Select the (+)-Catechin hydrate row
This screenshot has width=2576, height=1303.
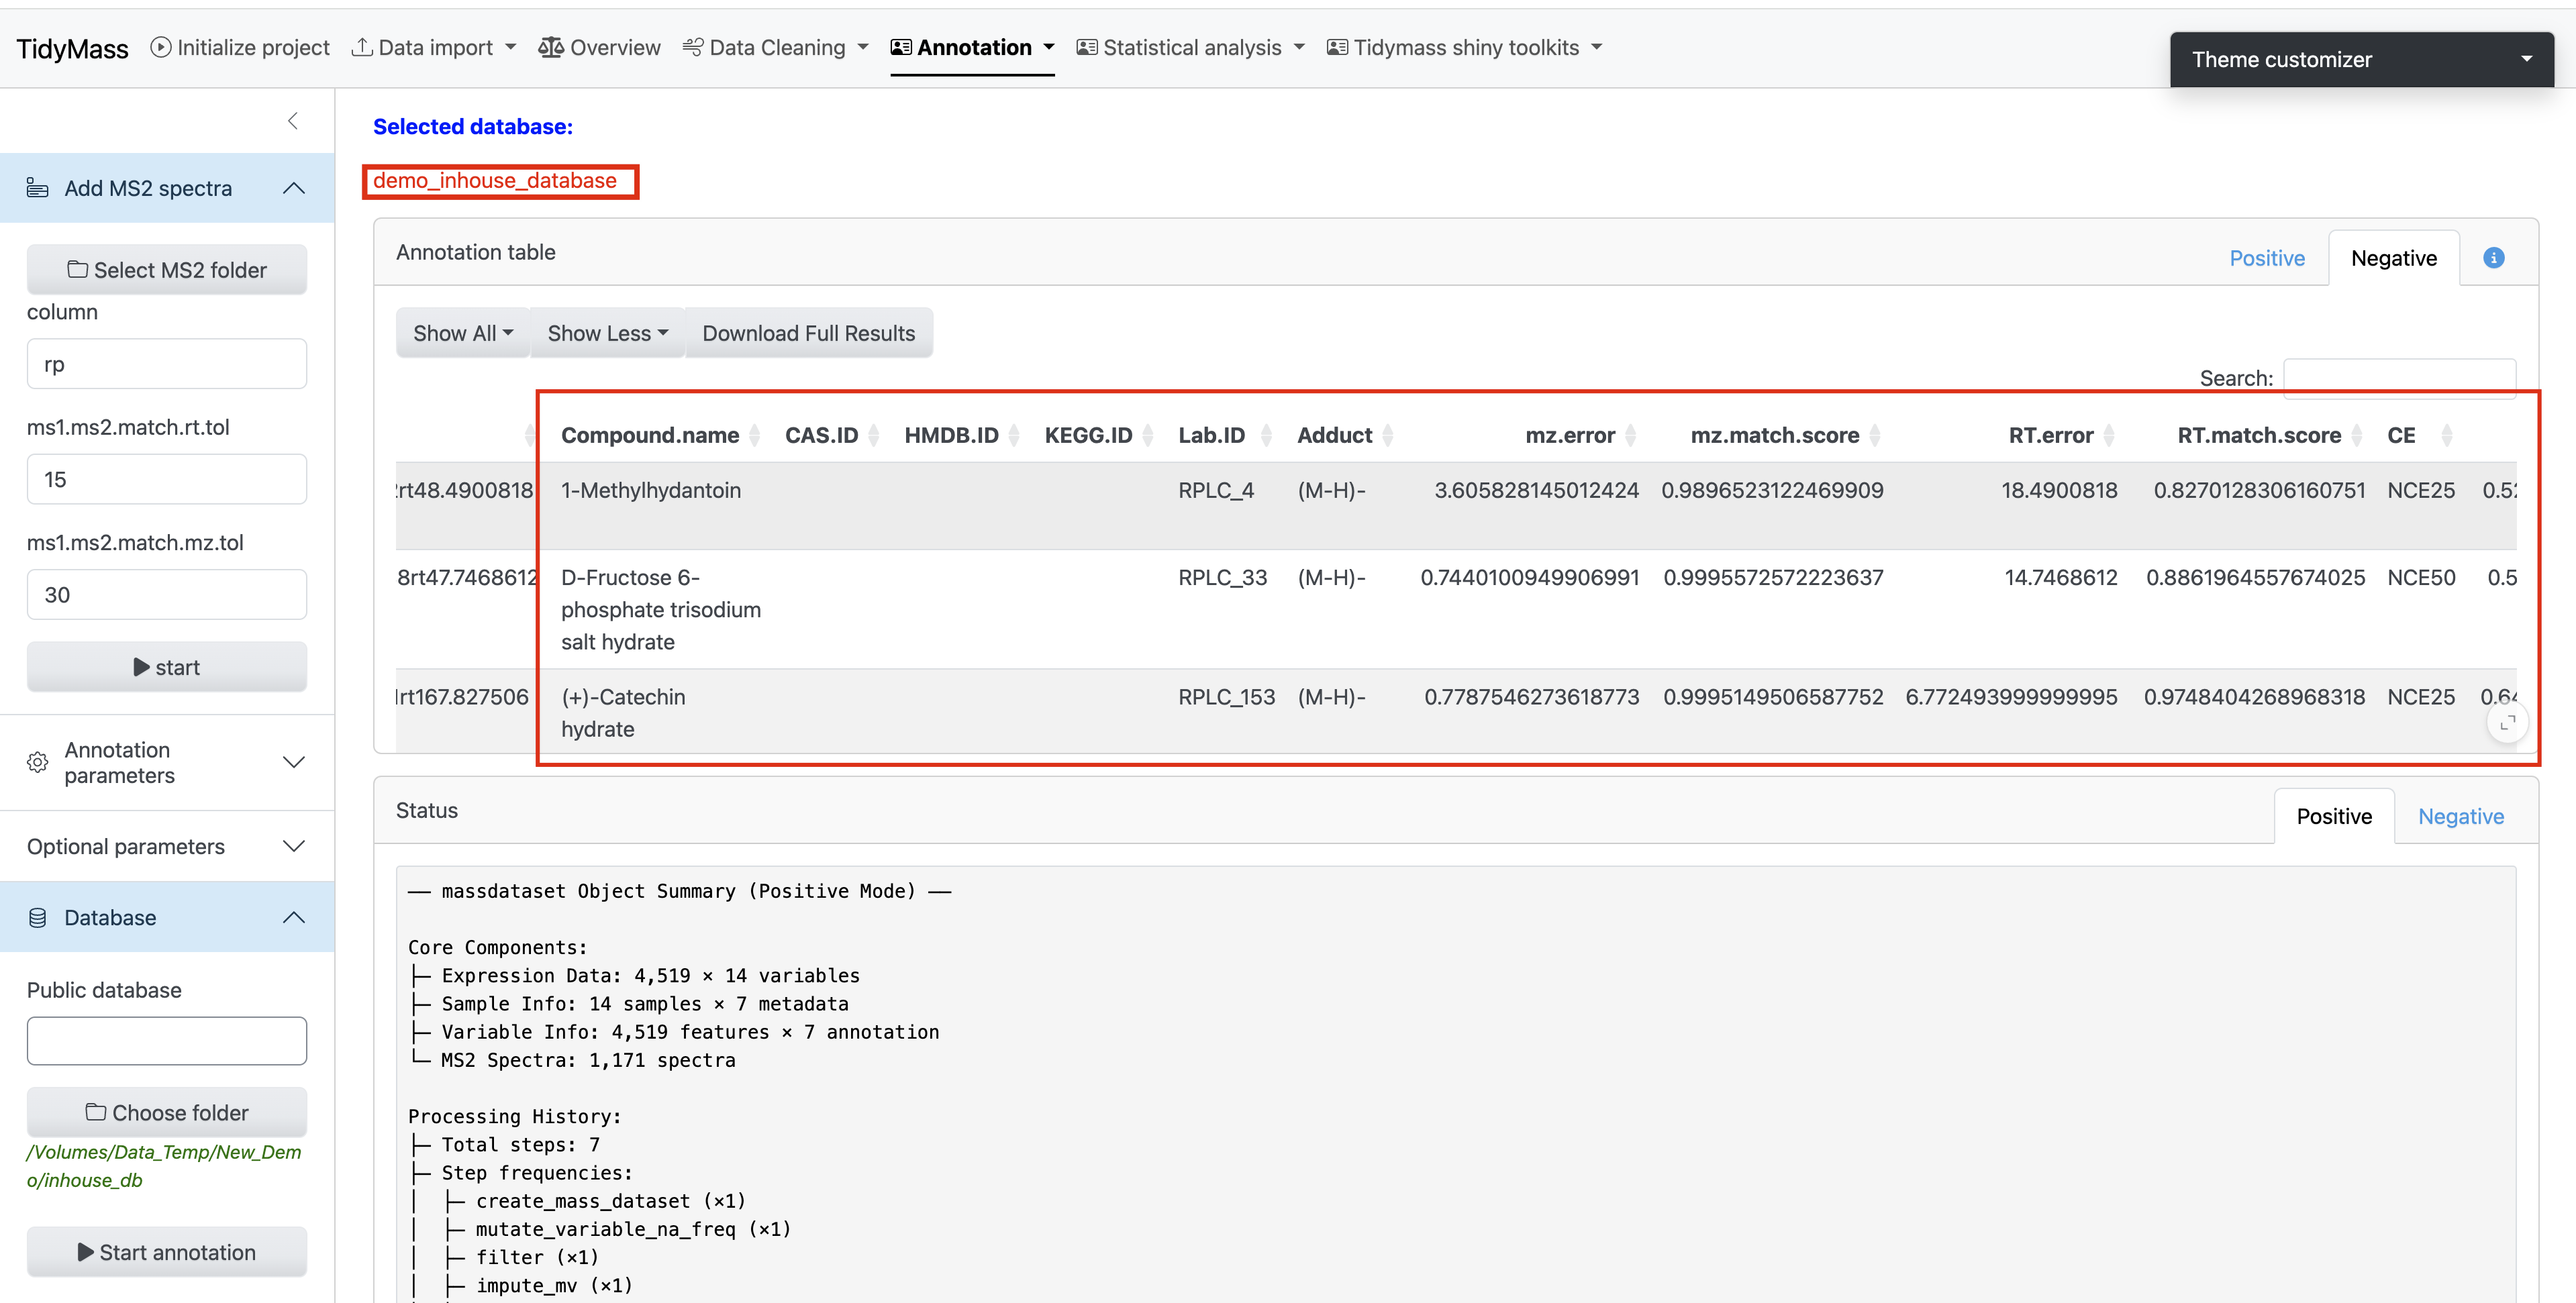point(1456,712)
